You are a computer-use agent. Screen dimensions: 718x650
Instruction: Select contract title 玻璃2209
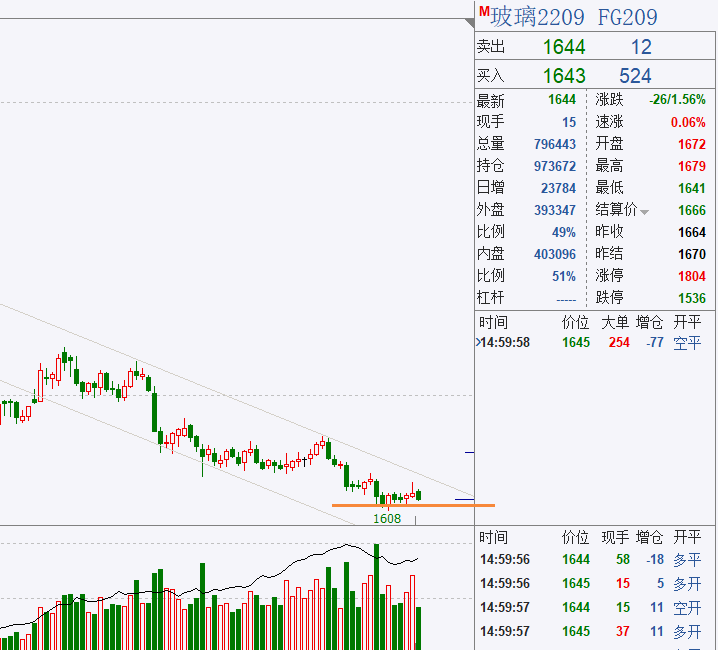click(537, 17)
